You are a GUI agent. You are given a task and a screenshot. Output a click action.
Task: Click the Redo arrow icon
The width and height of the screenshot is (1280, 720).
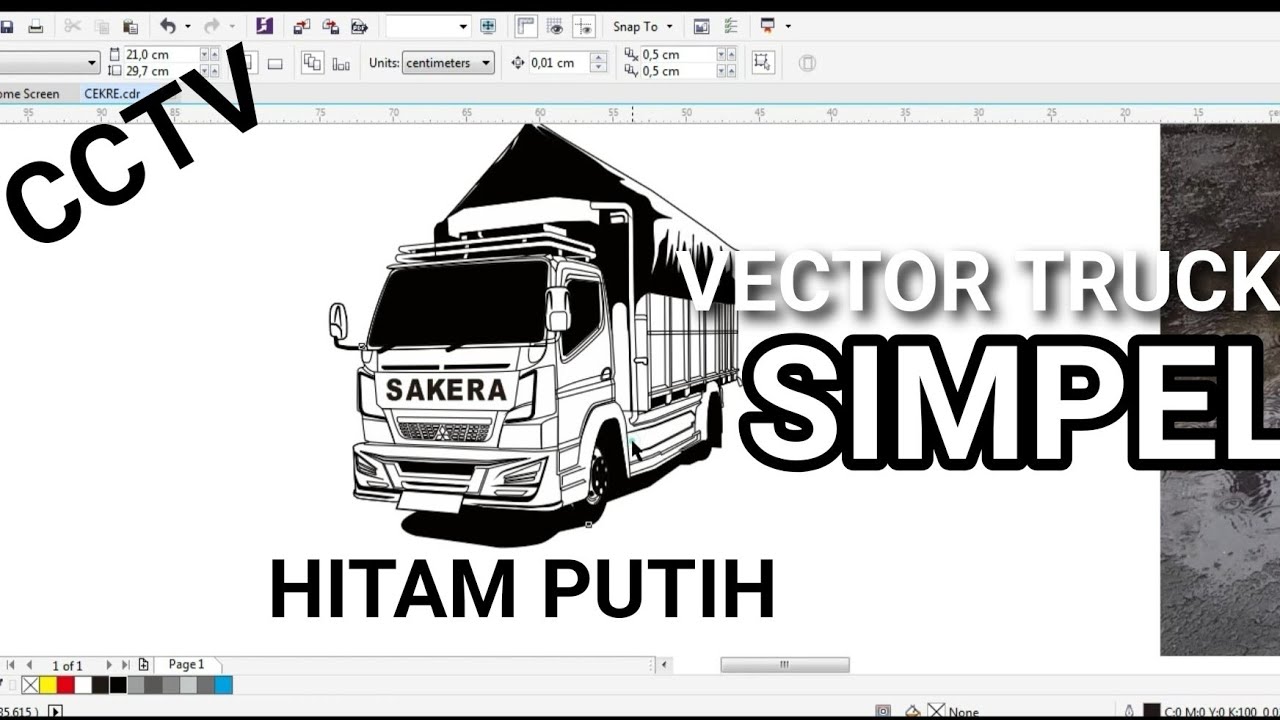pyautogui.click(x=211, y=27)
